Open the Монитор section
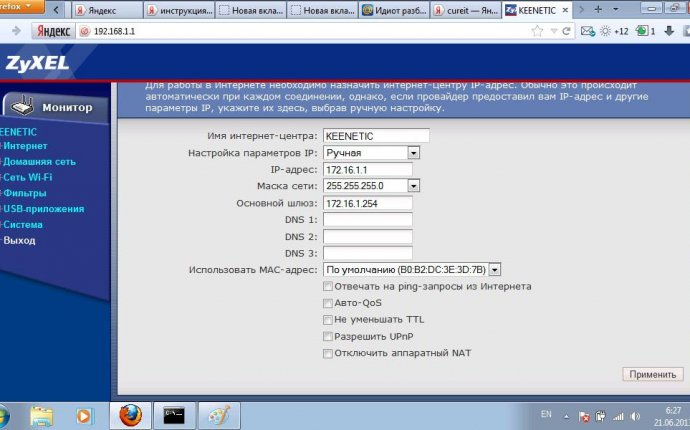The height and width of the screenshot is (430, 690). (67, 107)
